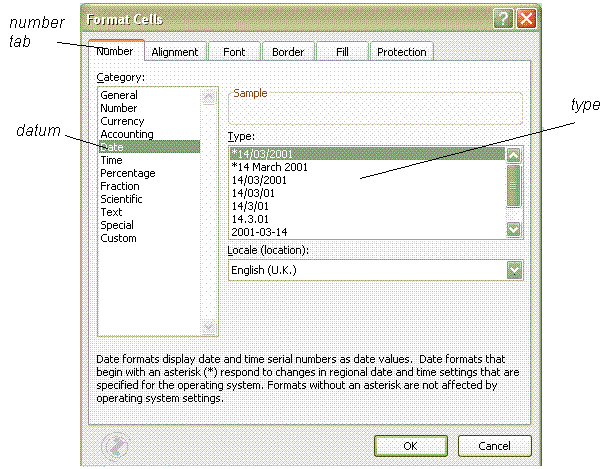Select the 14.3.01 date type
The height and width of the screenshot is (469, 608).
click(250, 218)
